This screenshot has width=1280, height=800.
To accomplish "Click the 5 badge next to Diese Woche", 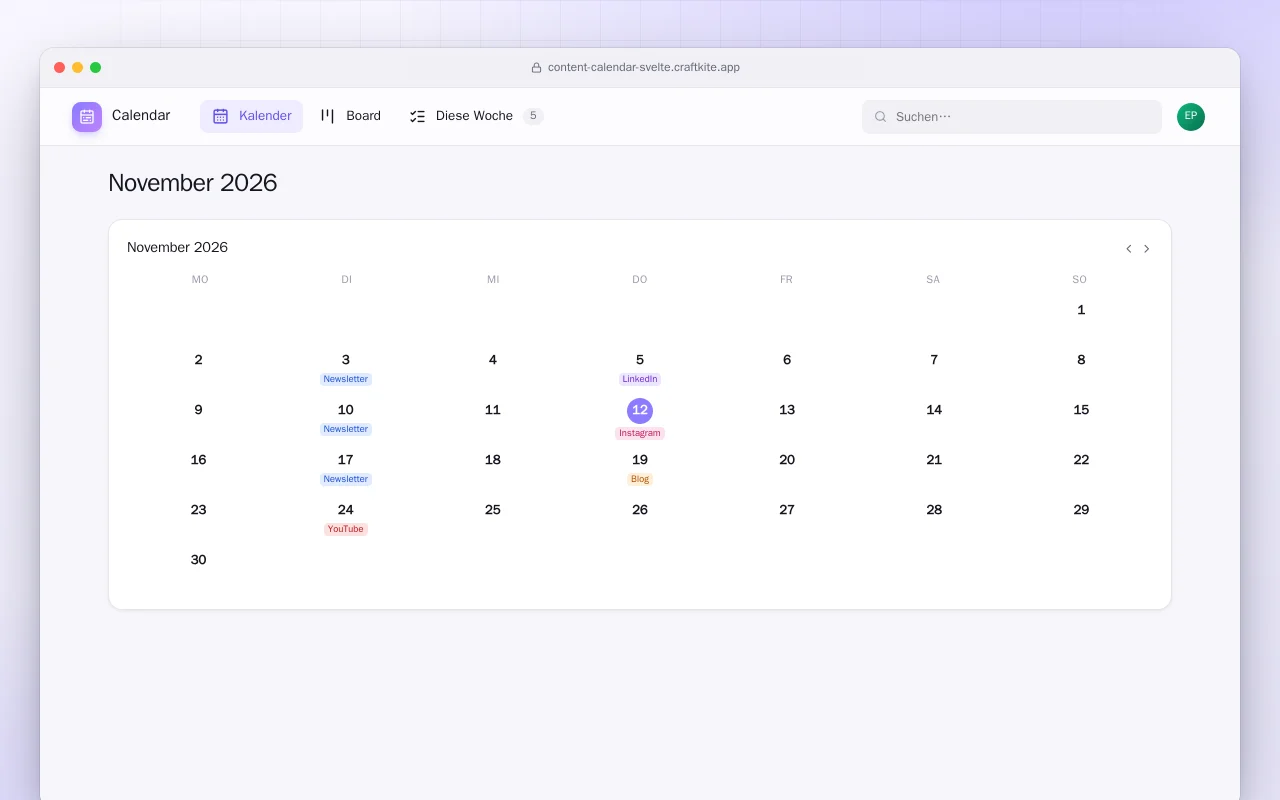I will pos(533,116).
